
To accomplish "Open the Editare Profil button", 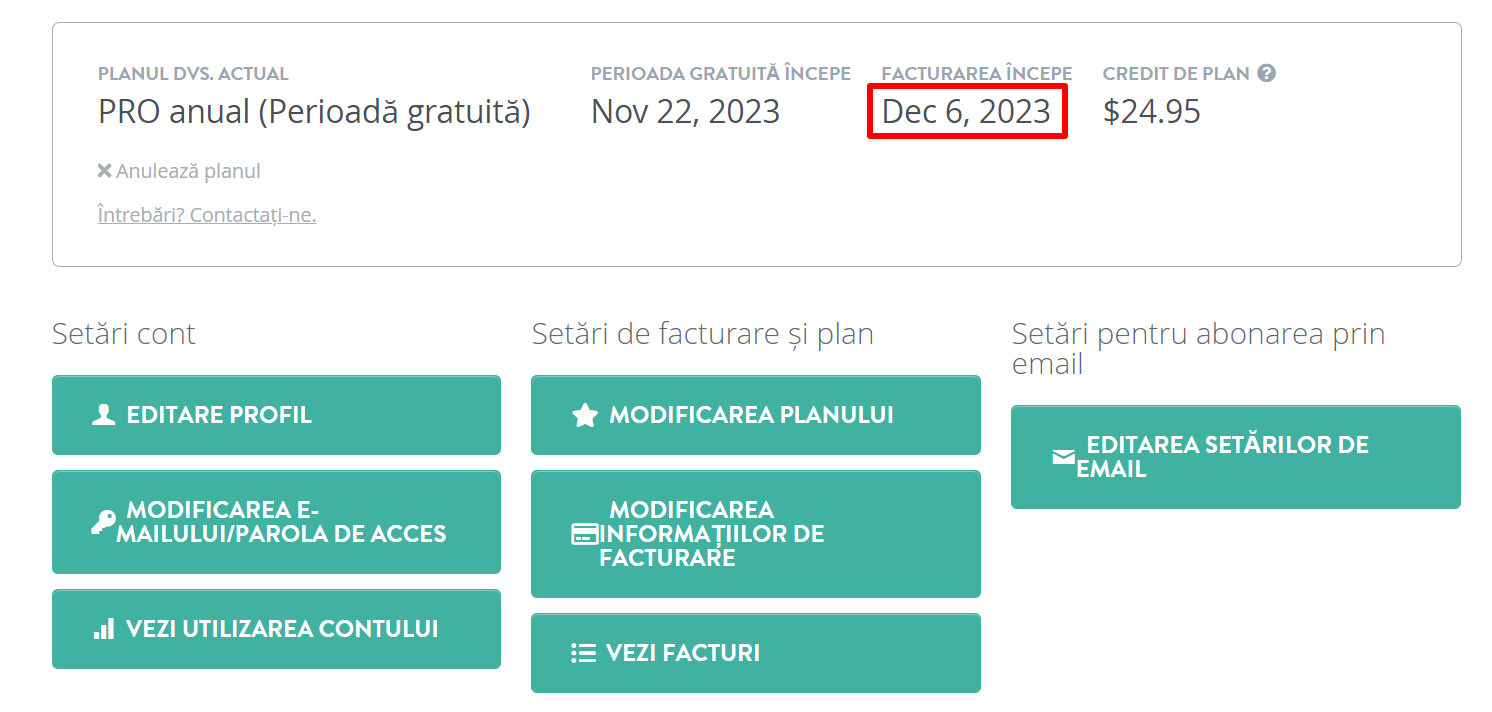I will click(x=276, y=415).
